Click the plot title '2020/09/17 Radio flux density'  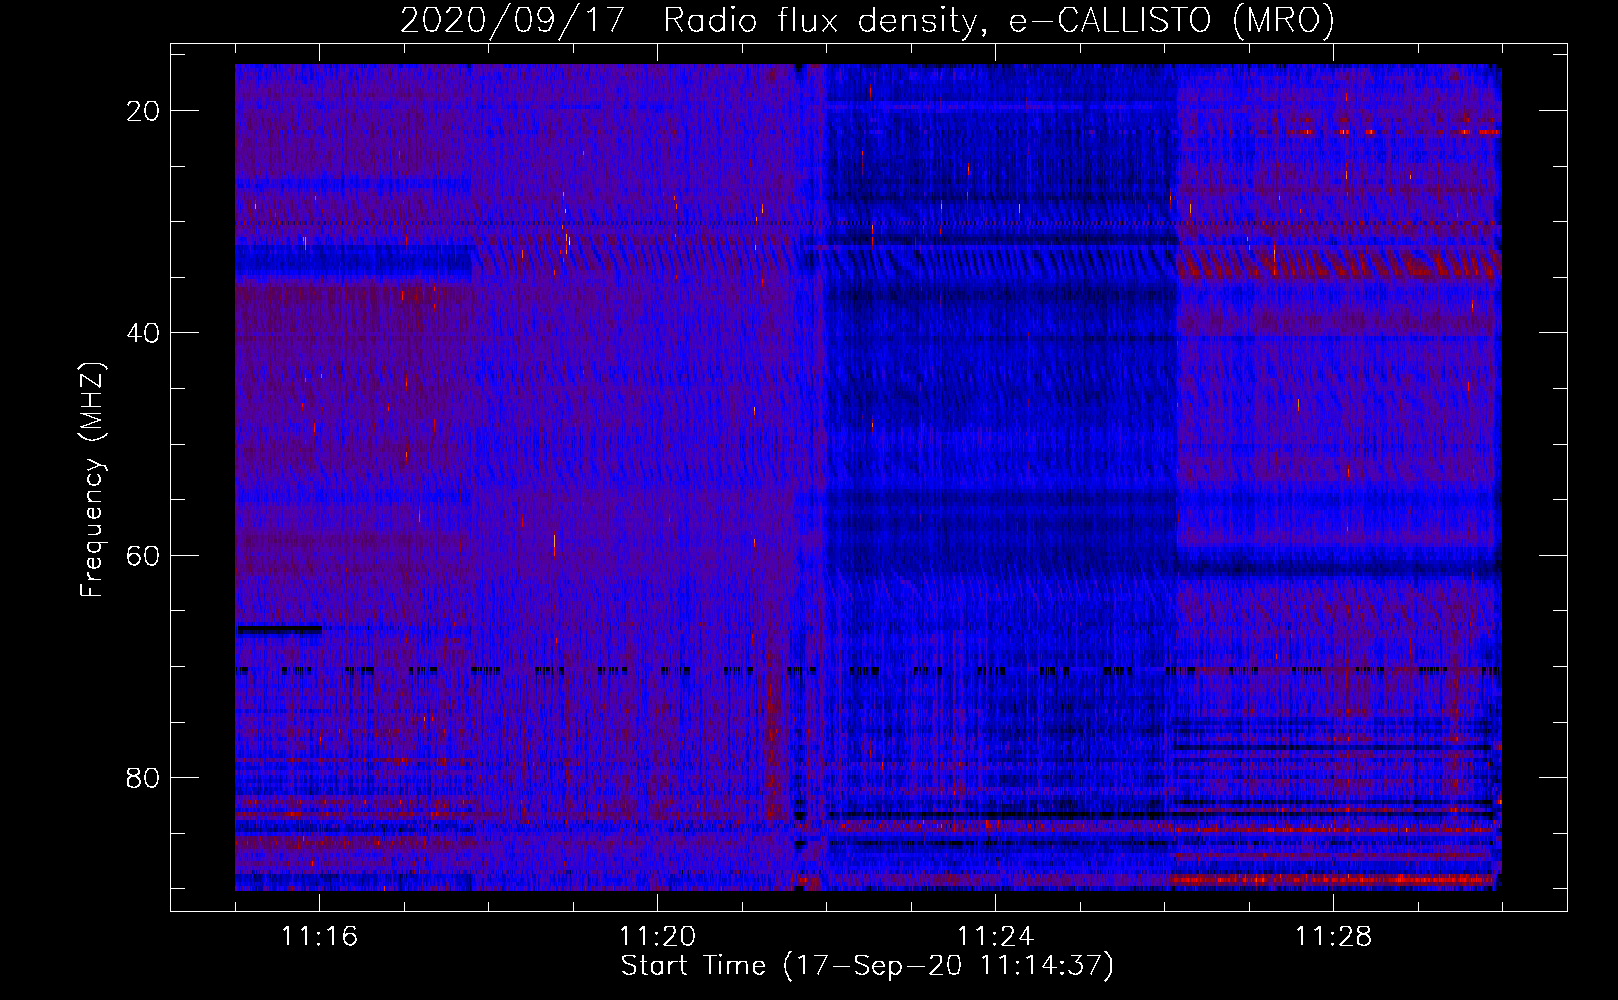[867, 20]
